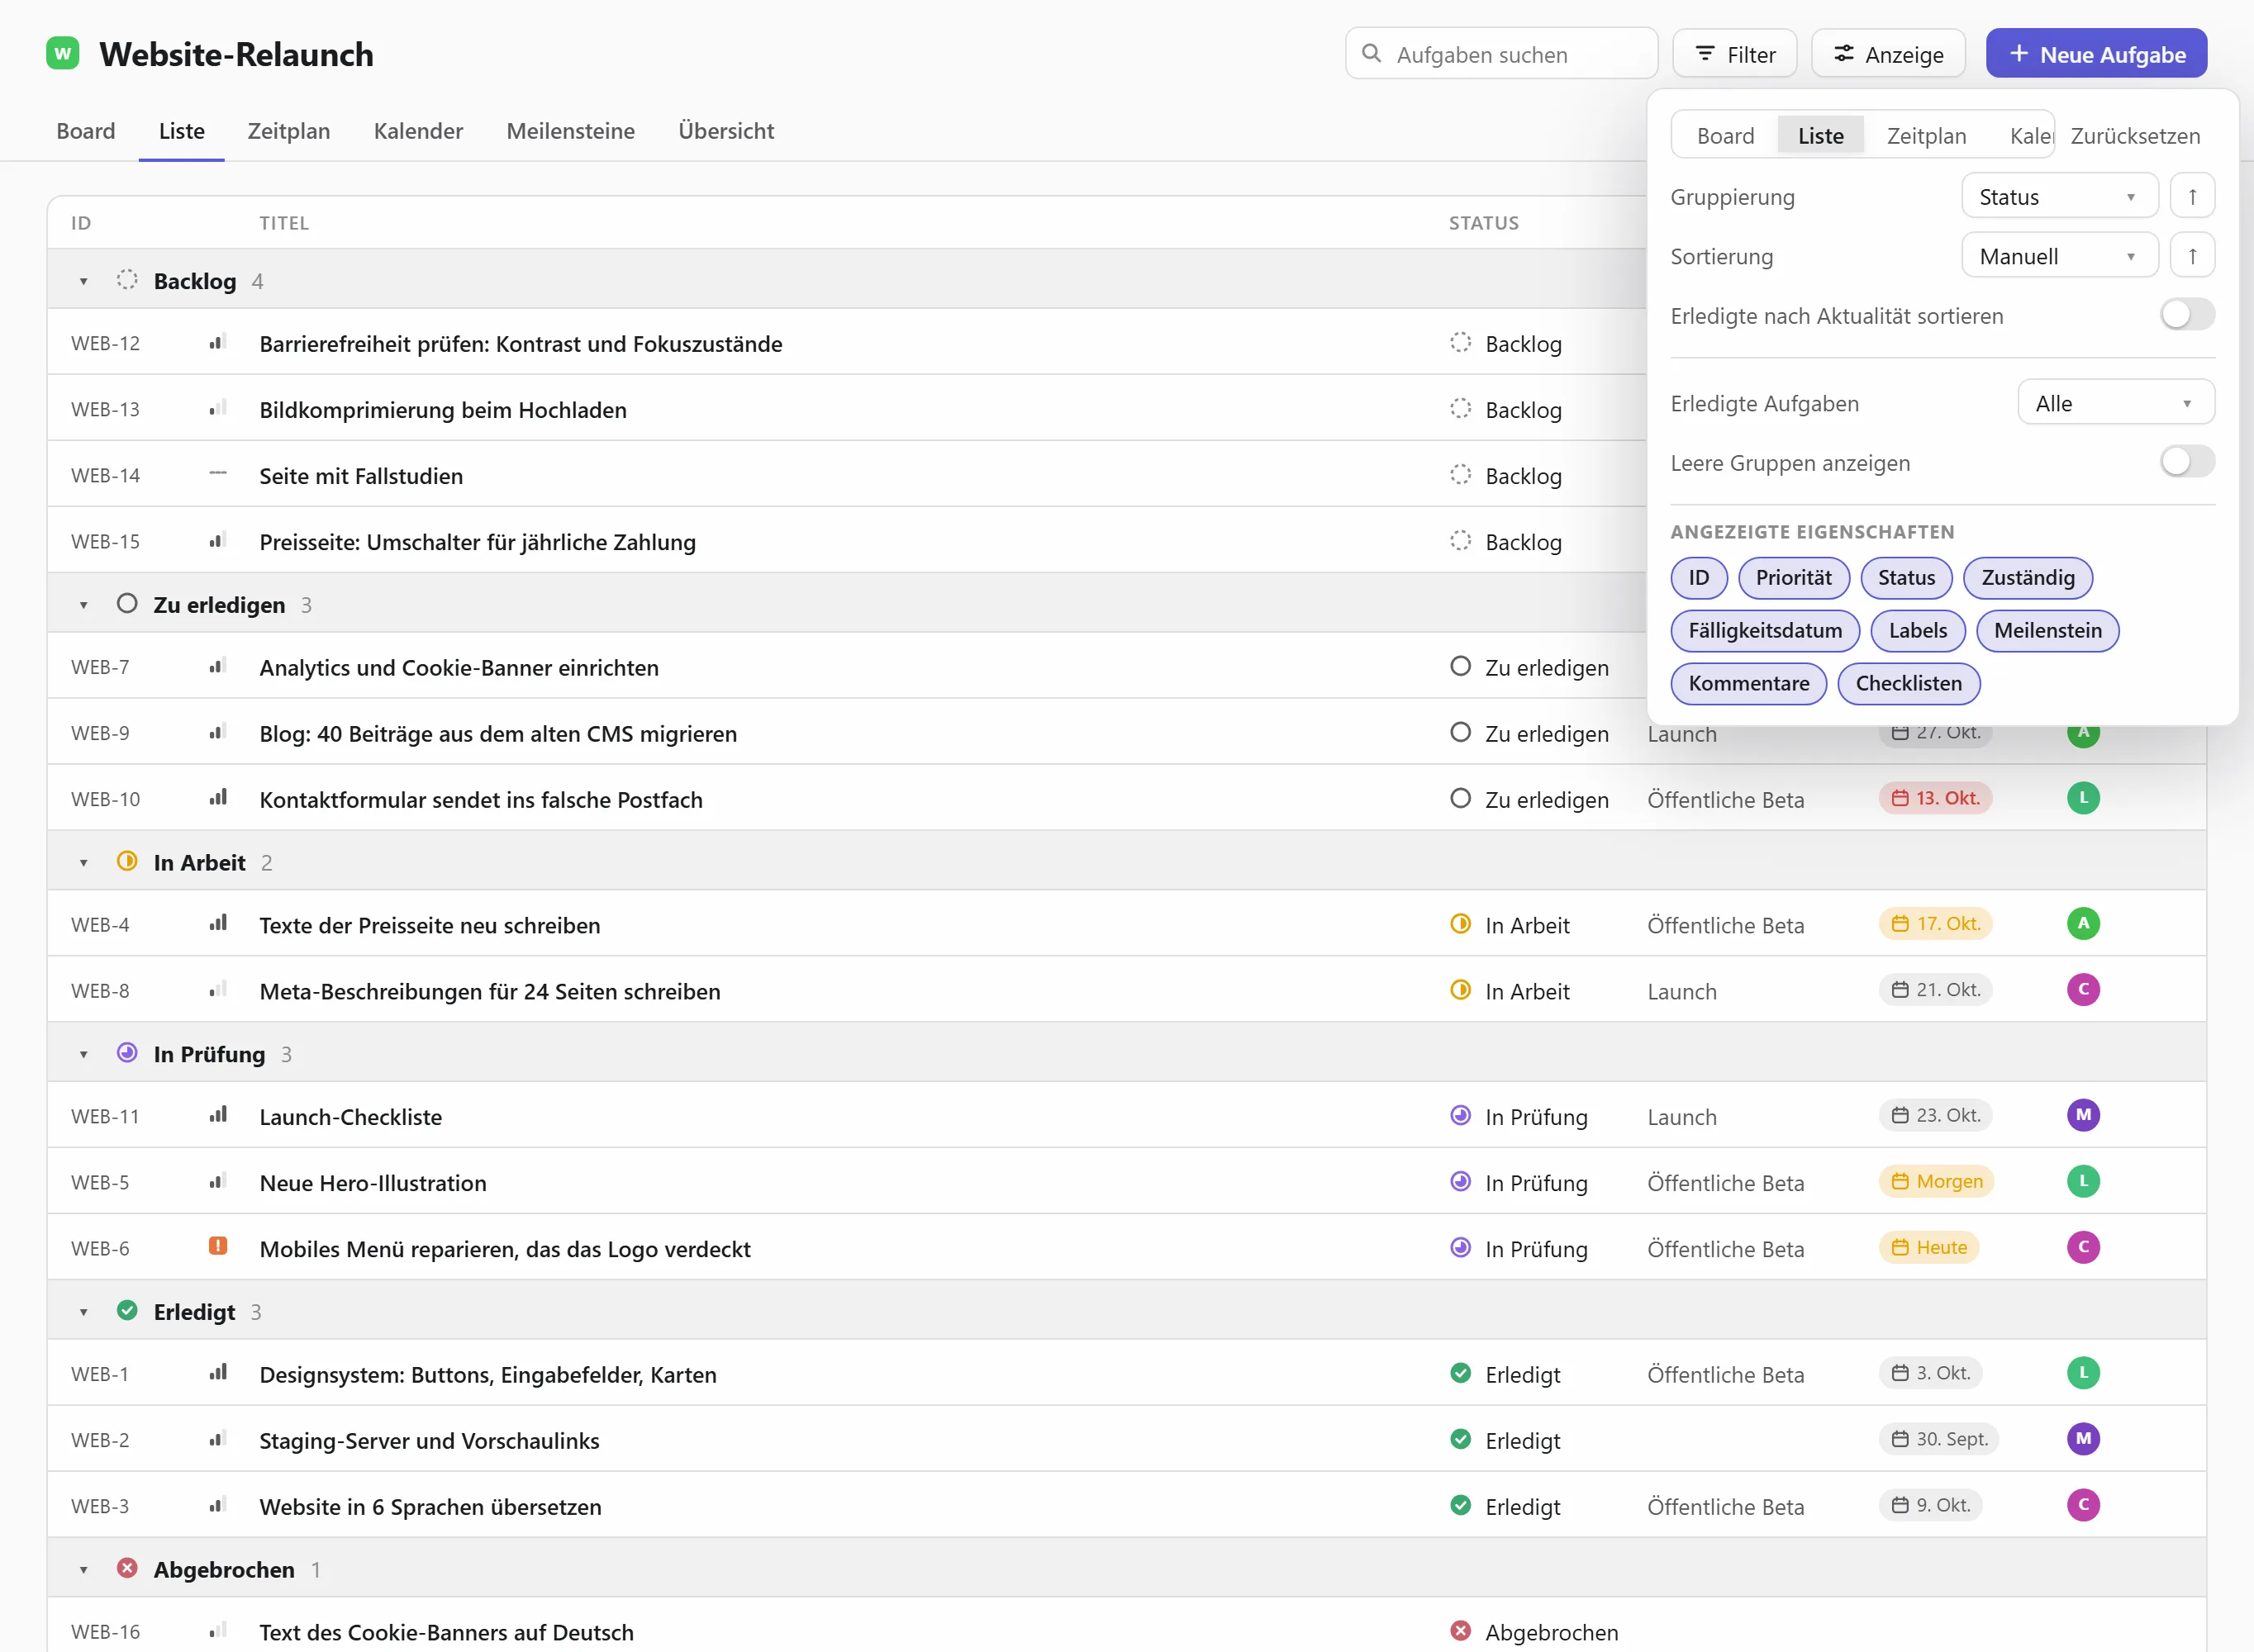Open the Erledigte Aufgaben Alle dropdown
The image size is (2254, 1652).
tap(2115, 403)
